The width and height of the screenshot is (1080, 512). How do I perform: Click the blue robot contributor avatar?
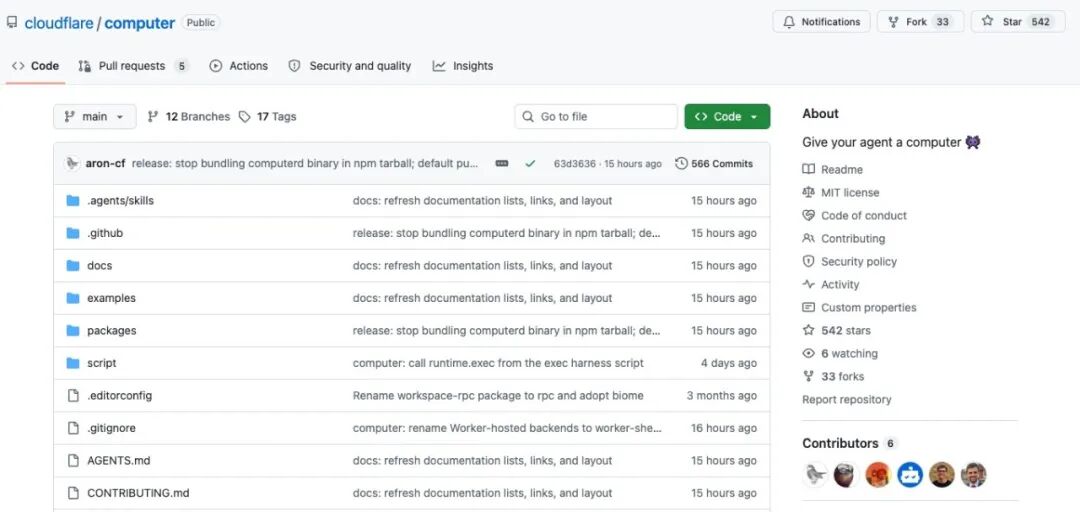point(910,475)
